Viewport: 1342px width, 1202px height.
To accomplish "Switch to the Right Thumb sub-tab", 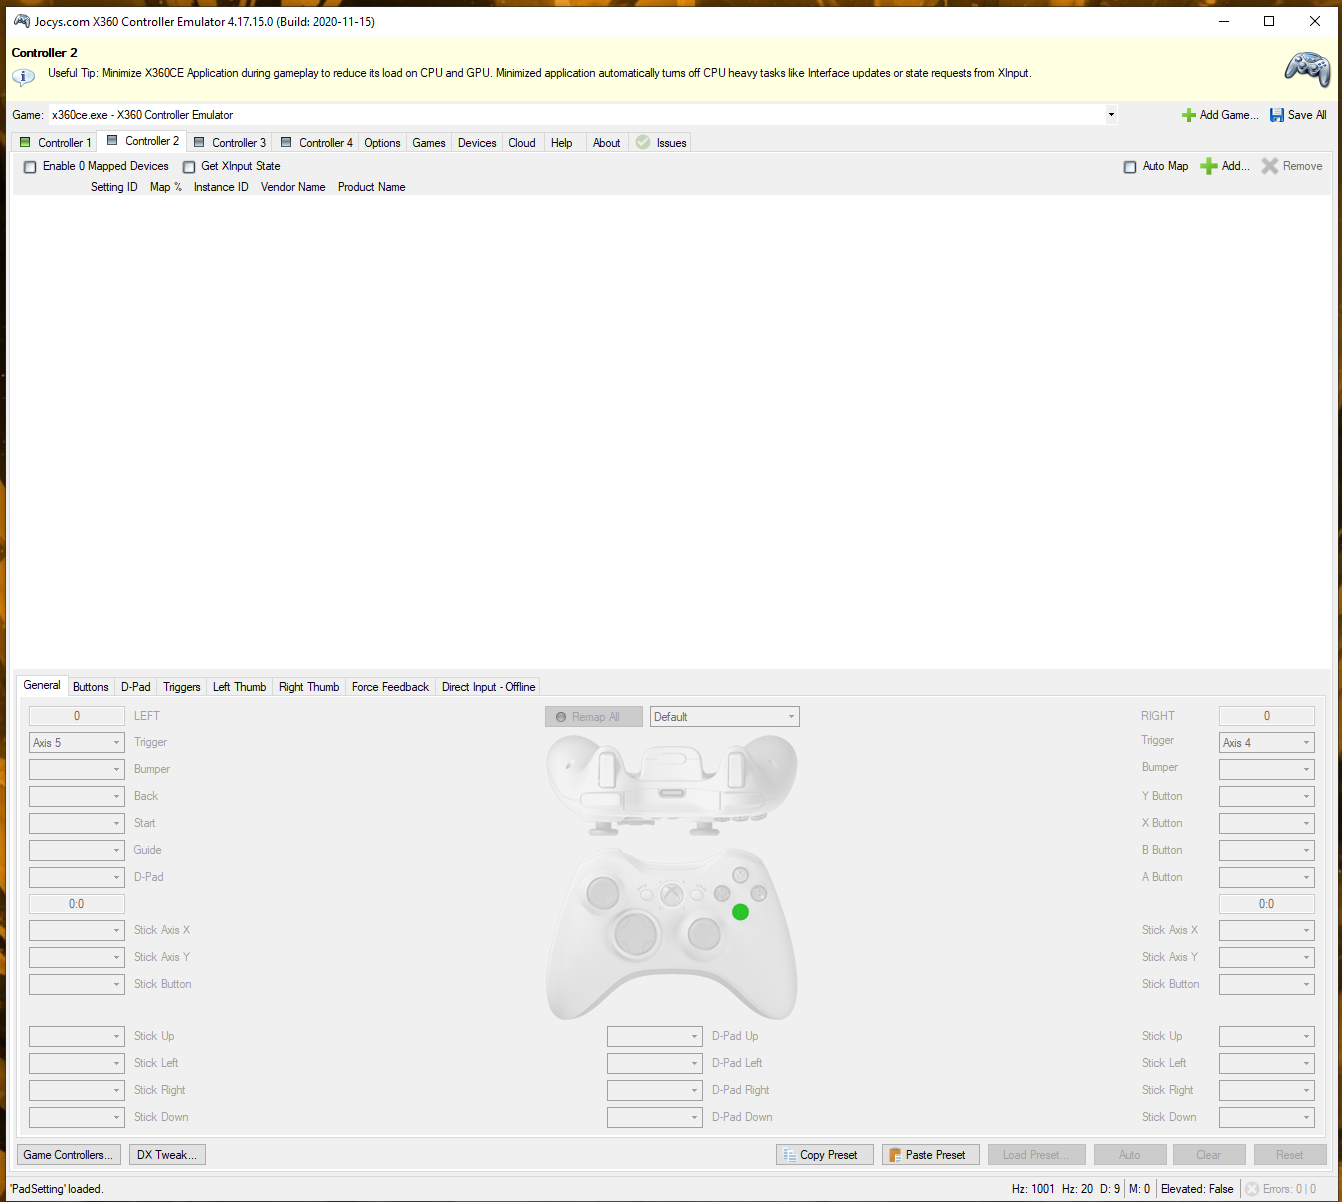I will 309,687.
